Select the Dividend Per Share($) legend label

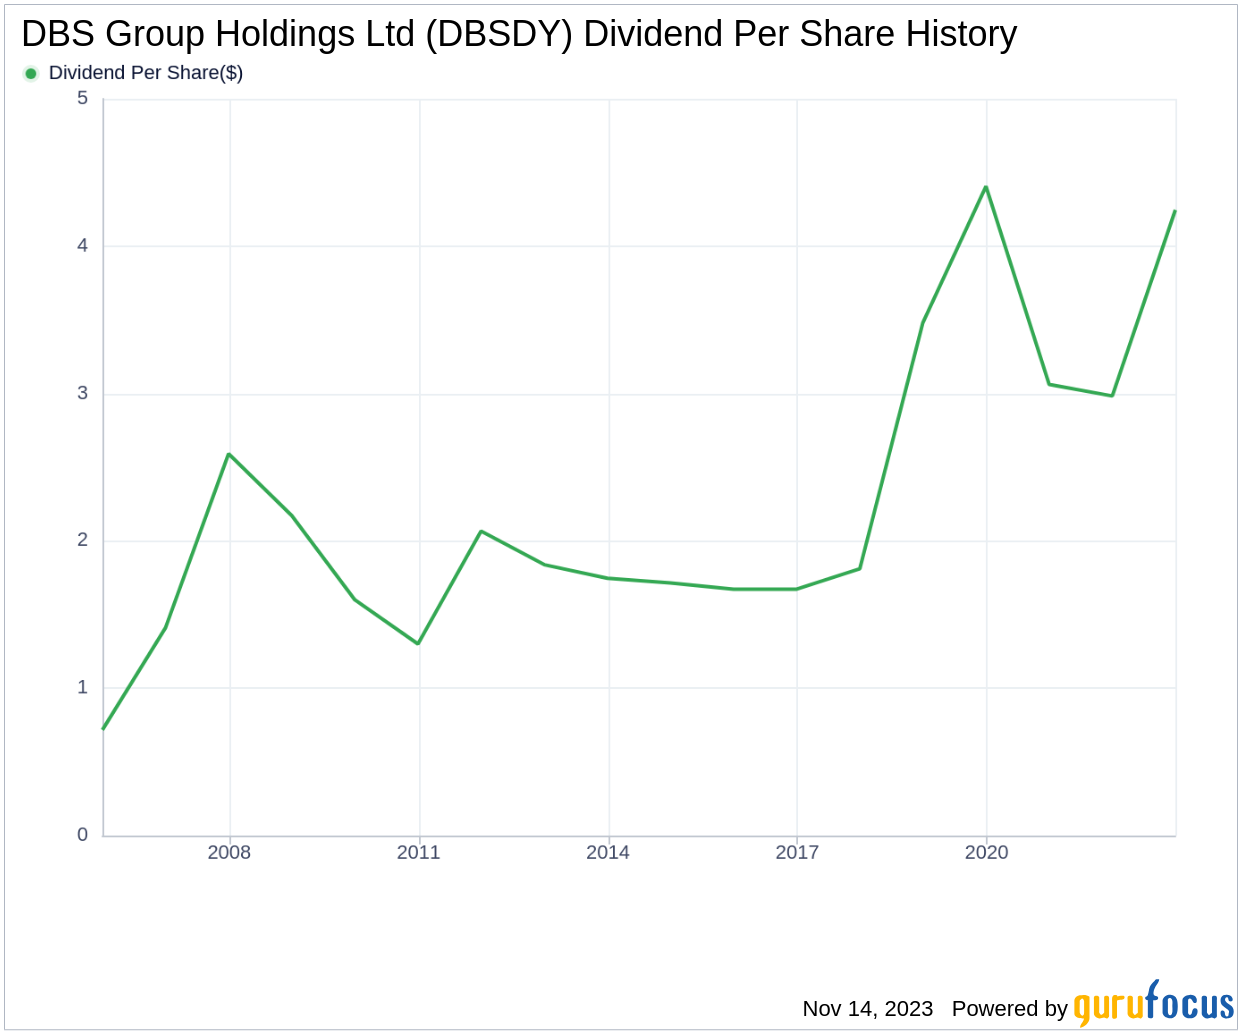click(x=146, y=73)
